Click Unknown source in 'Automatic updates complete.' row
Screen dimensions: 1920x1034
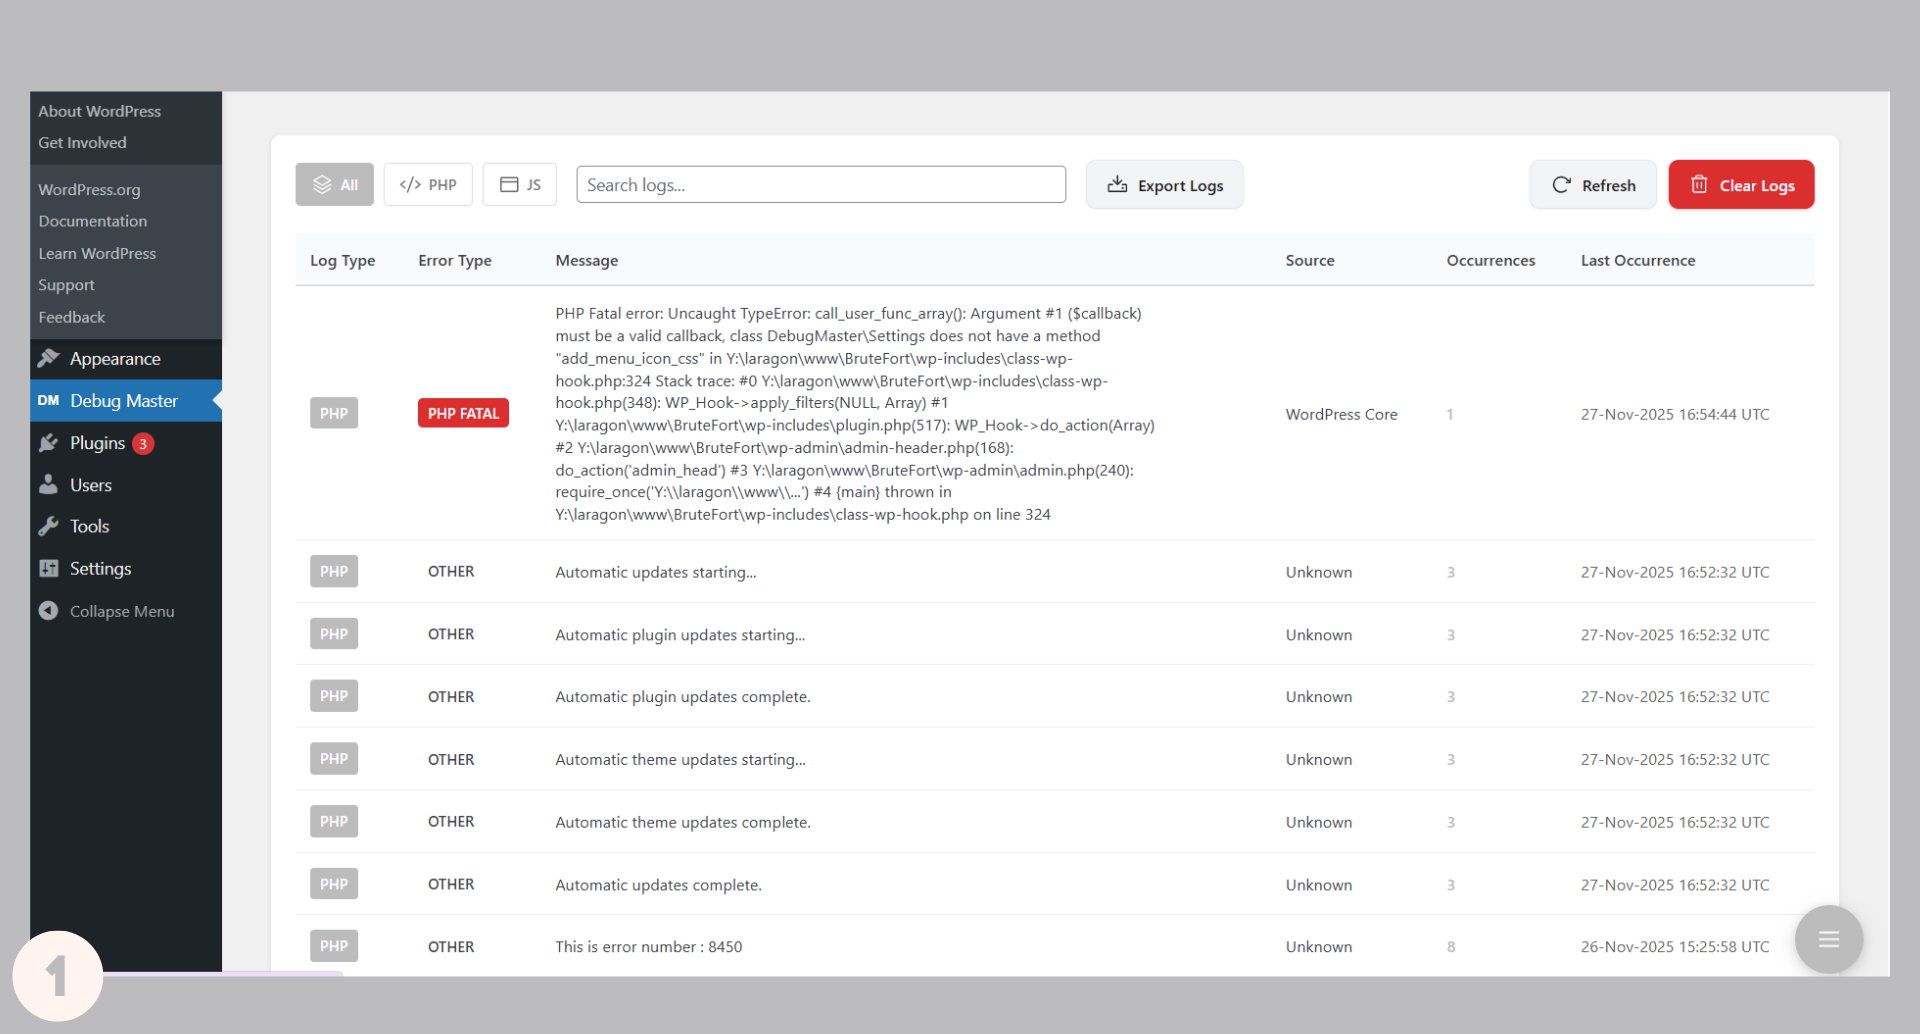coord(1319,885)
